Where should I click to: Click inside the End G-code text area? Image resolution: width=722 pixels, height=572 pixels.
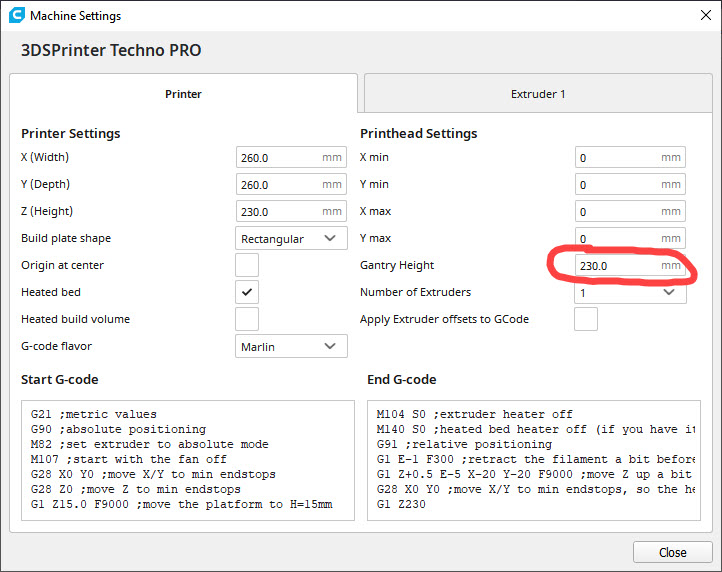click(x=534, y=460)
